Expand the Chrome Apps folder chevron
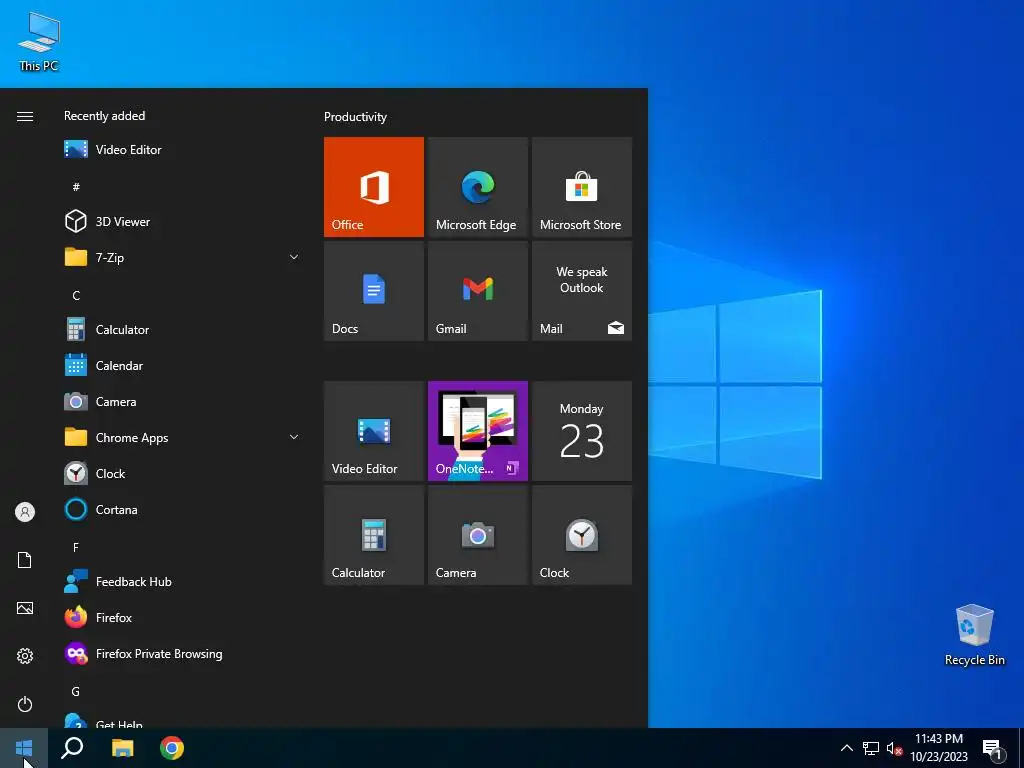The image size is (1024, 768). click(x=294, y=438)
